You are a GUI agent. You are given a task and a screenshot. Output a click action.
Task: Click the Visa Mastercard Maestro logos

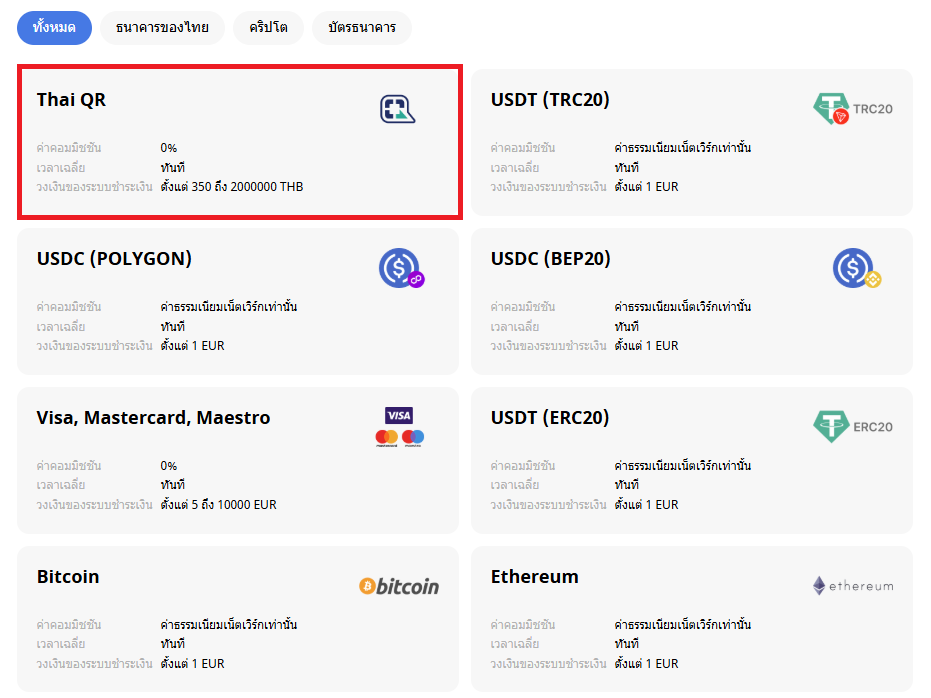(399, 427)
